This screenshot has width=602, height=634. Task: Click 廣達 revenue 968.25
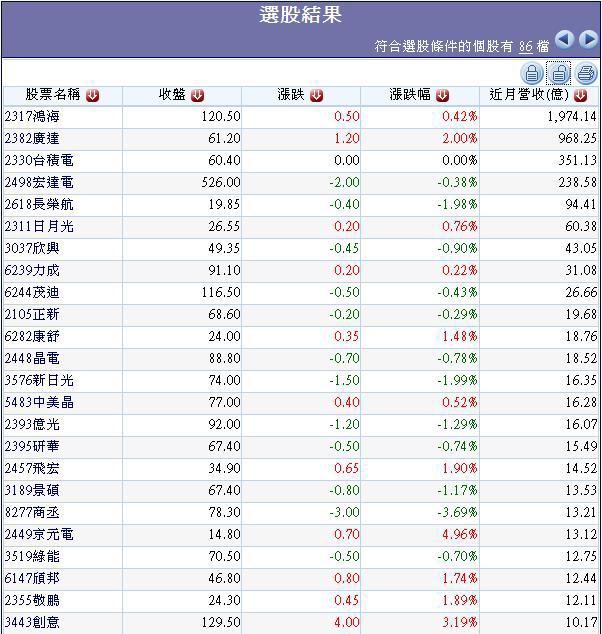pos(577,139)
